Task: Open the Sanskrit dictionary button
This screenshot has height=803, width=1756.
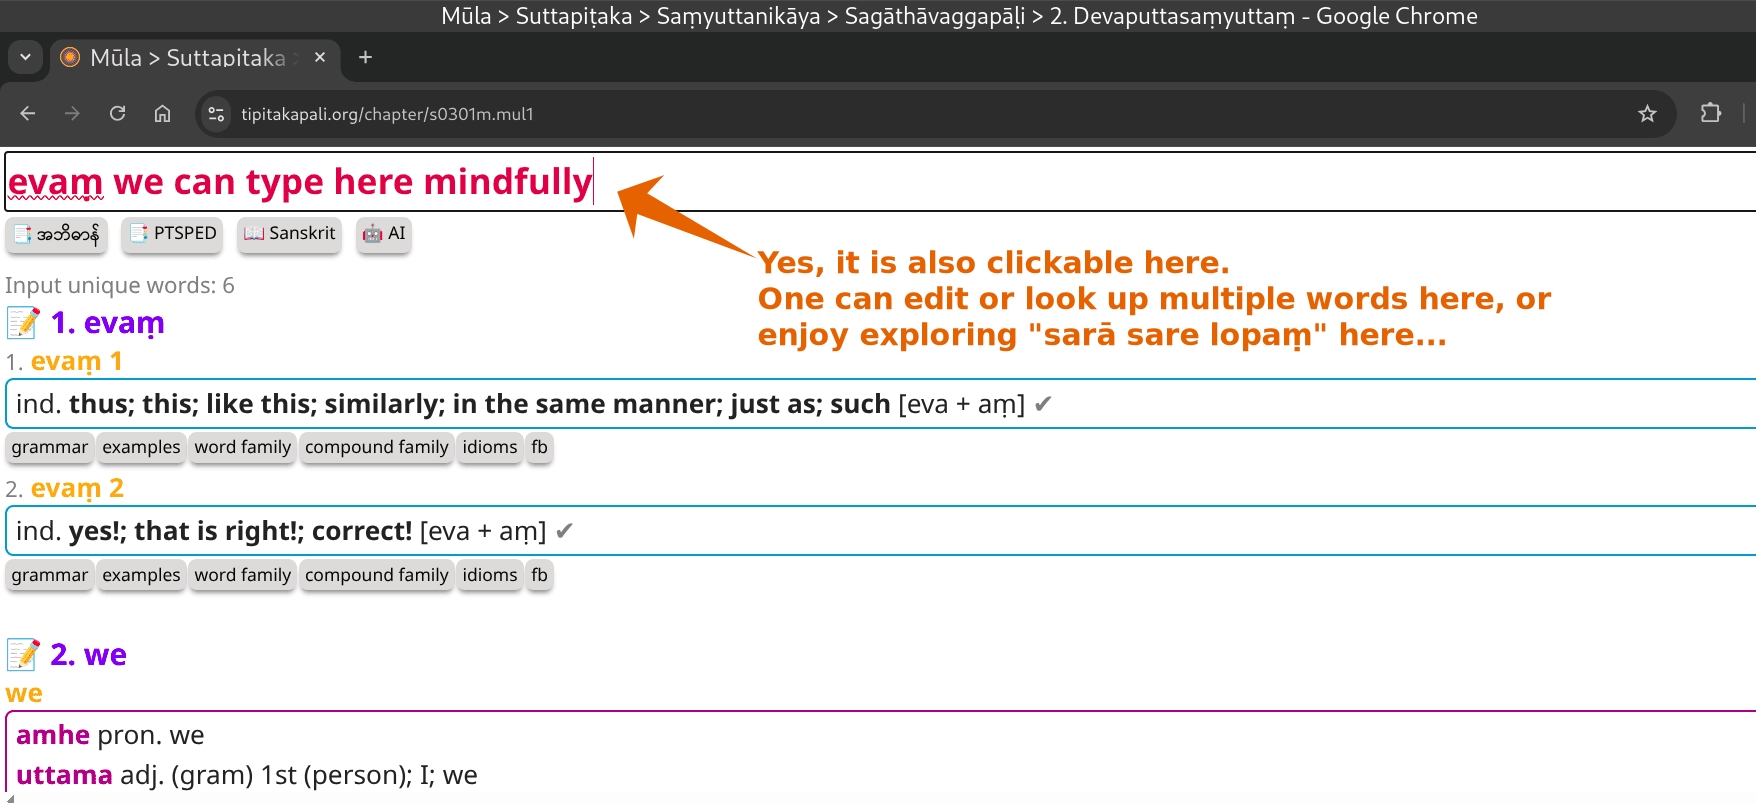Action: tap(290, 234)
